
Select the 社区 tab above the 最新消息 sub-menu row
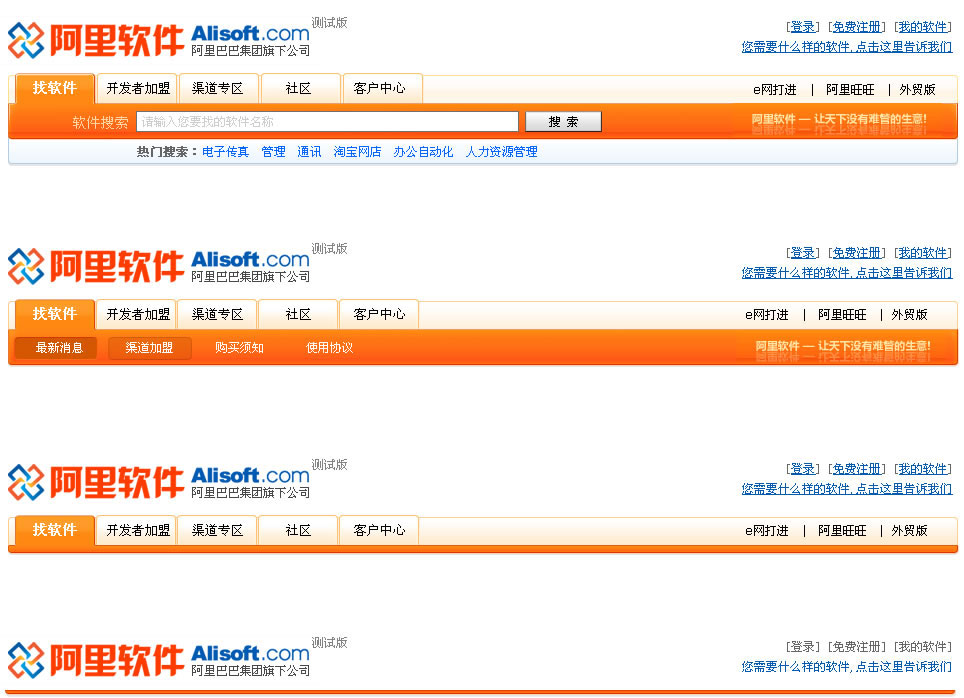tap(299, 314)
